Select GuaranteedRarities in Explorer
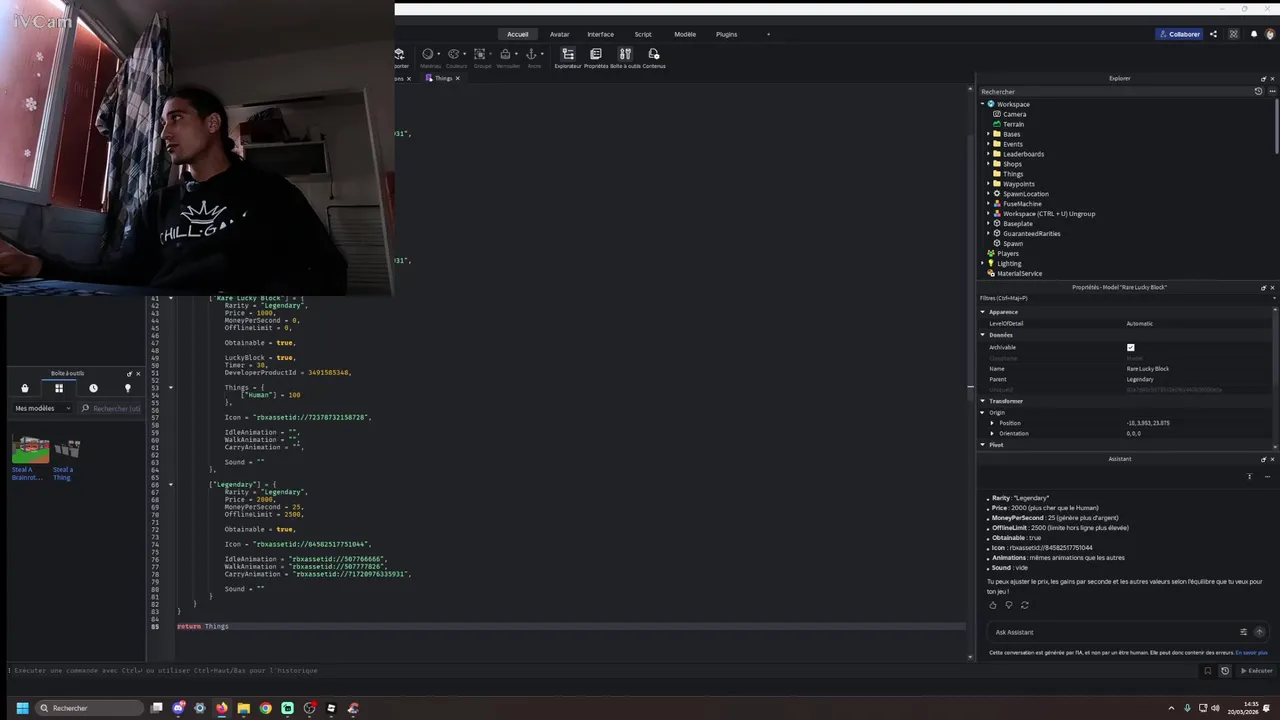1280x720 pixels. click(x=1031, y=234)
